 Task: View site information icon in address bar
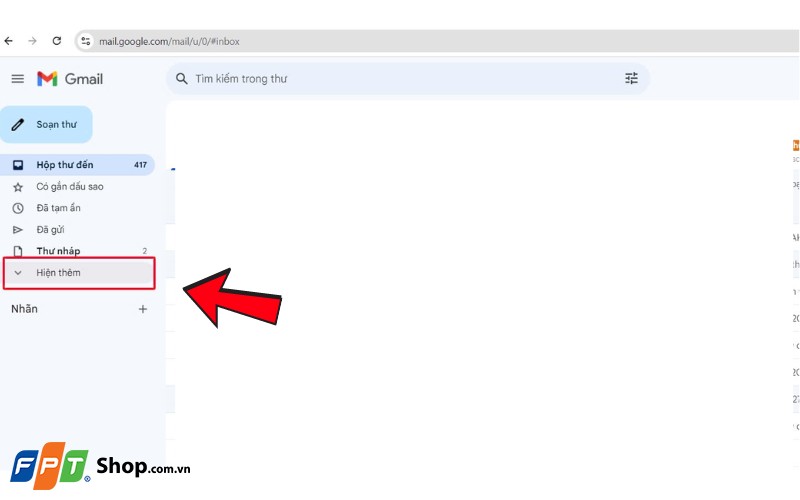[x=86, y=41]
